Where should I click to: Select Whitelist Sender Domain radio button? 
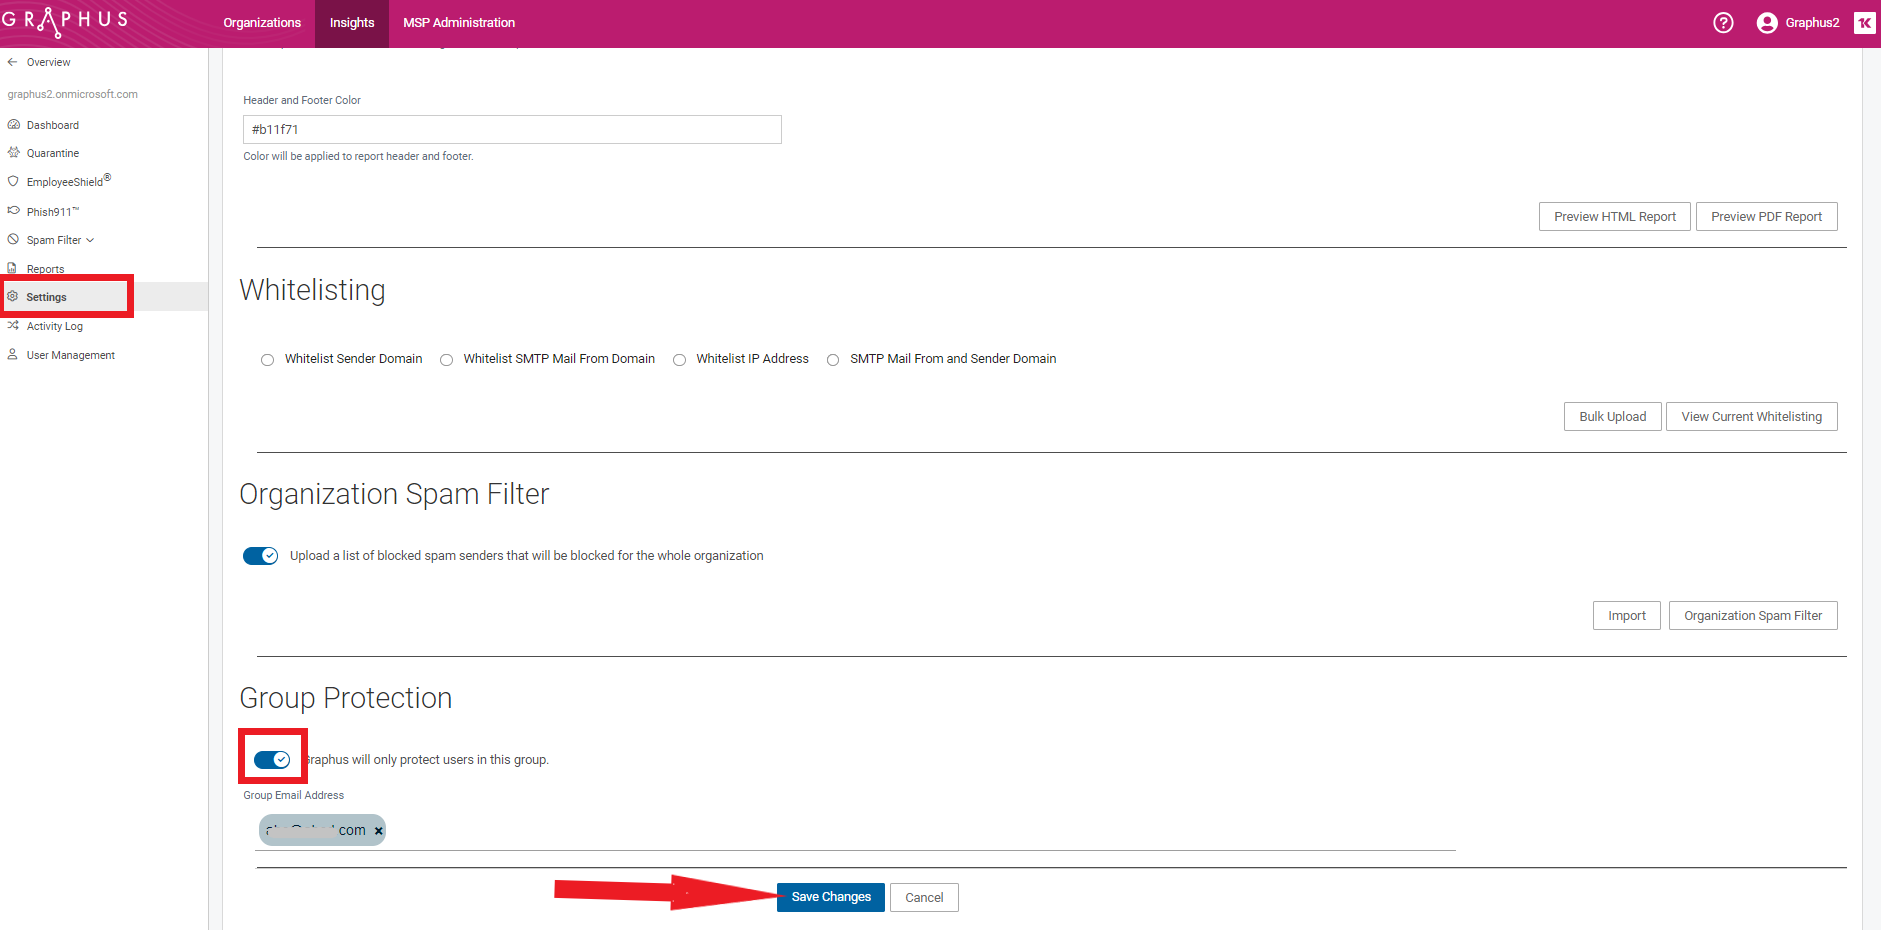[x=267, y=360]
